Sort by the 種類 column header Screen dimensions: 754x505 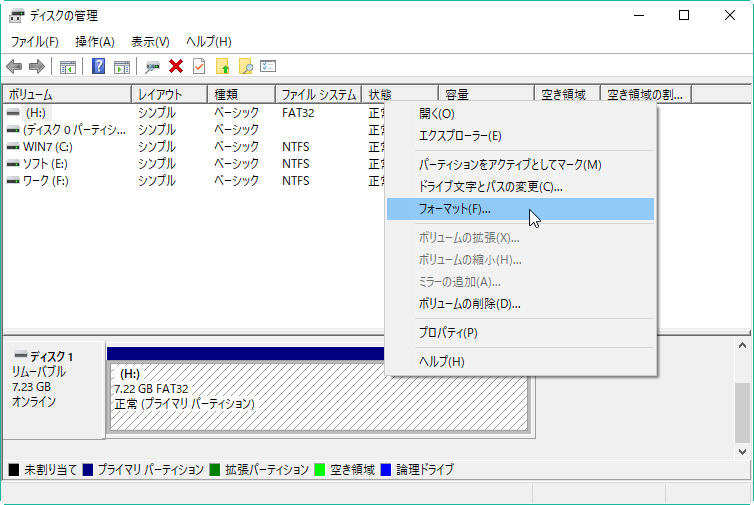coord(241,95)
